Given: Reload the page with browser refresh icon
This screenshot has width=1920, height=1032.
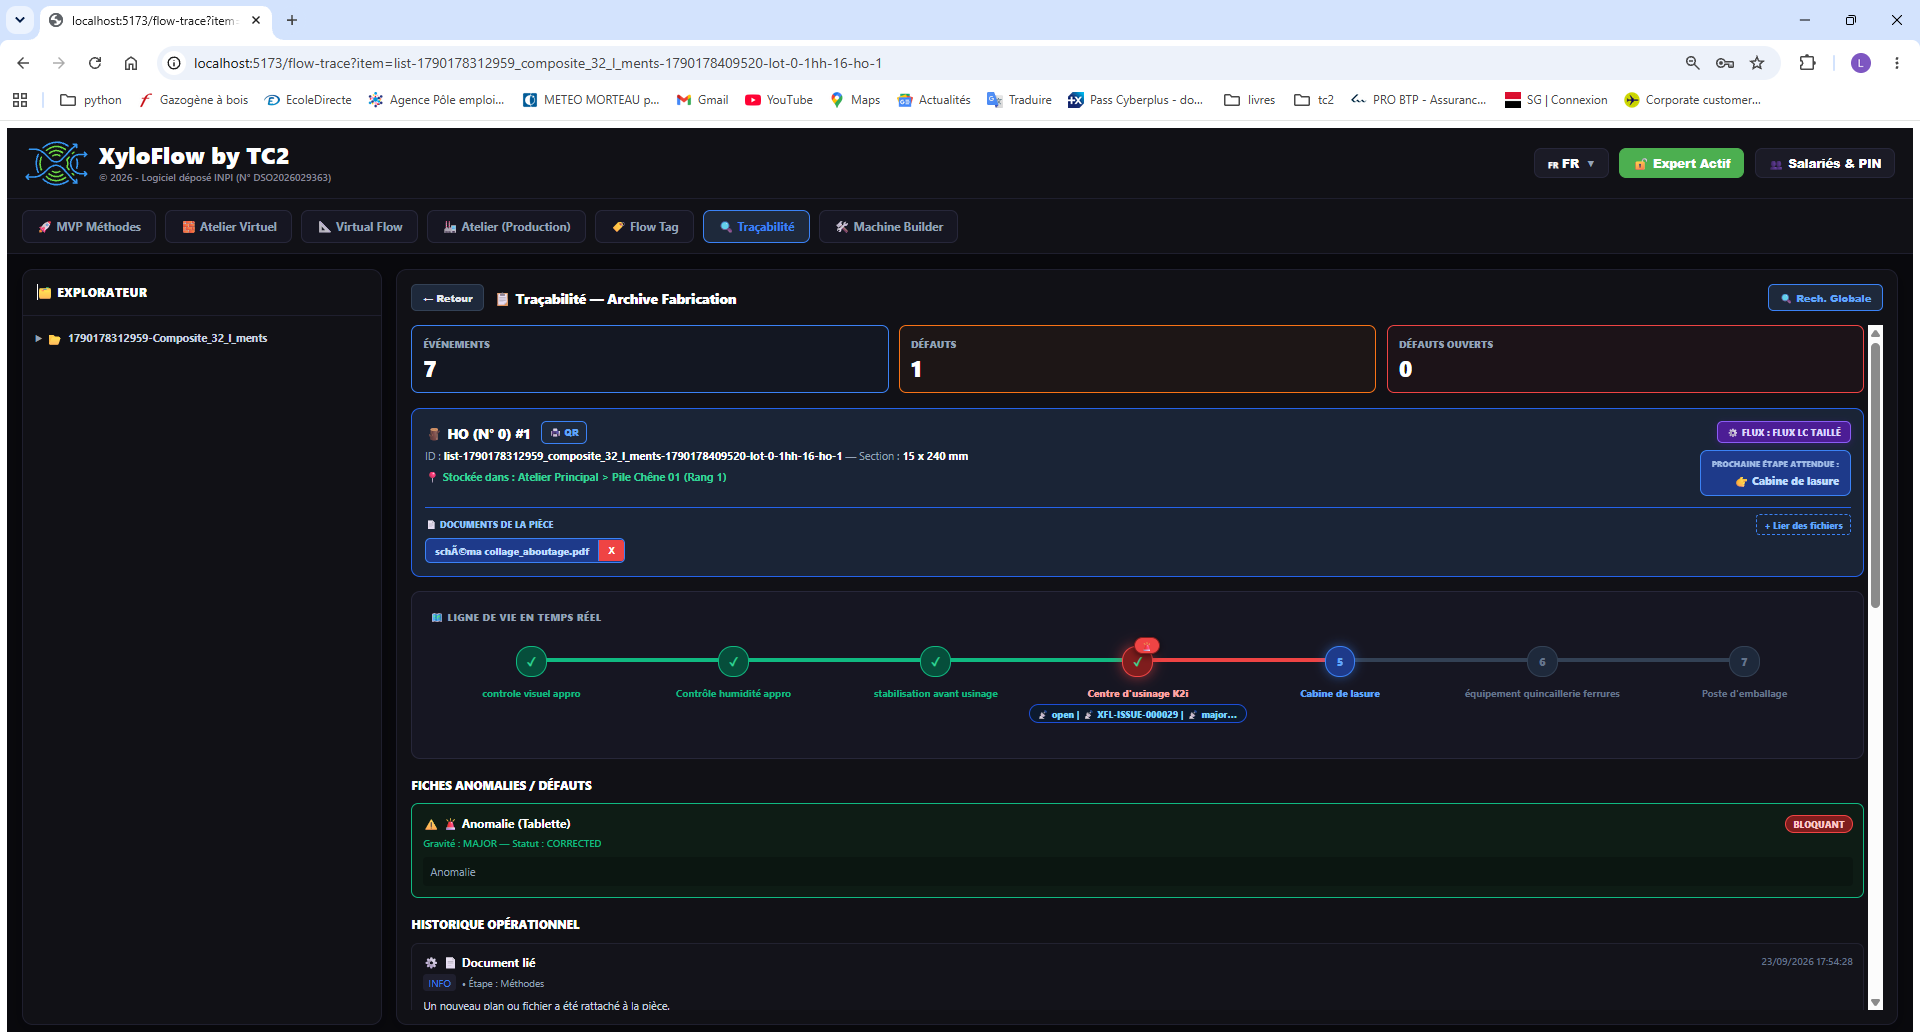Looking at the screenshot, I should [95, 63].
